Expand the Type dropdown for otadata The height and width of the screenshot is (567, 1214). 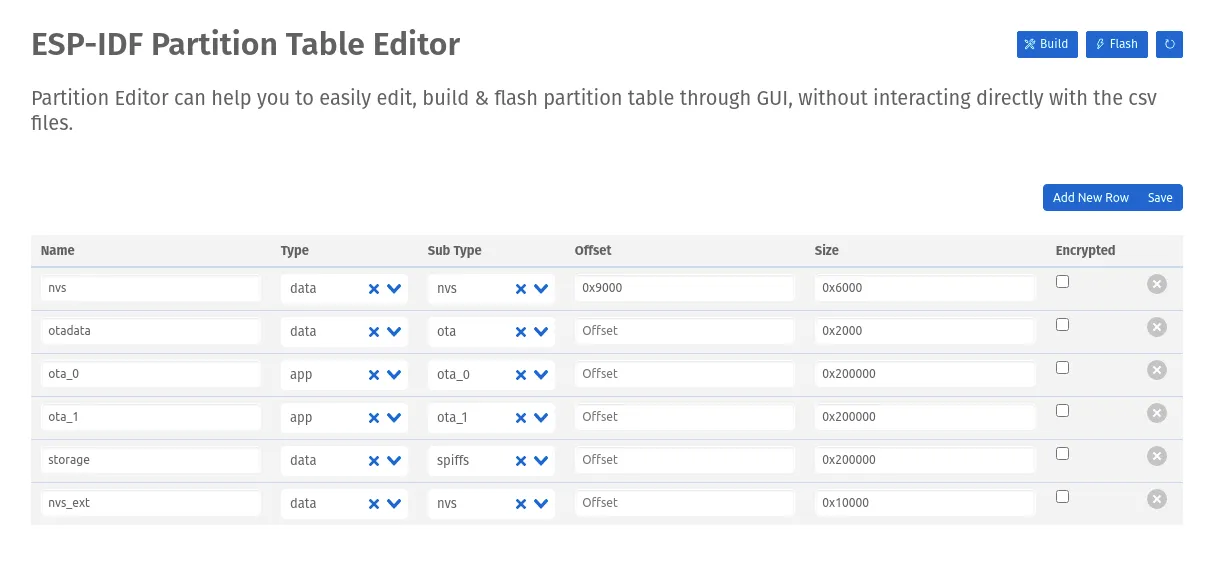(394, 332)
